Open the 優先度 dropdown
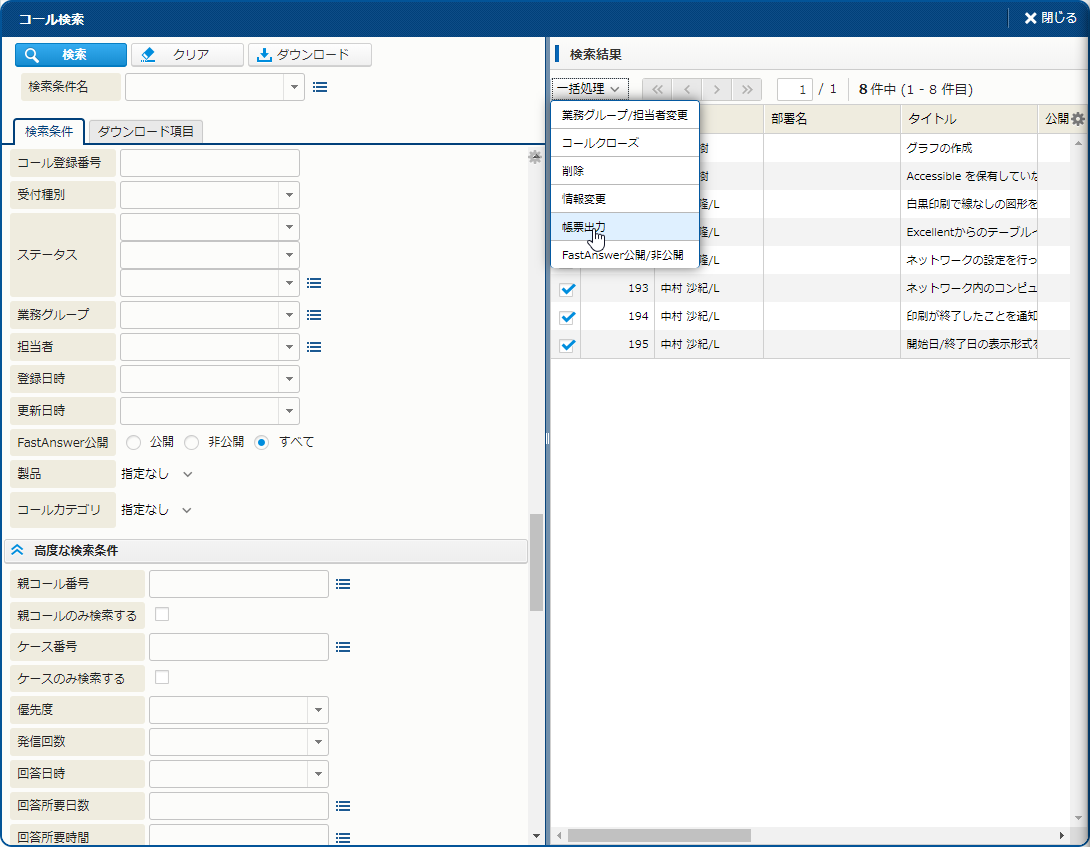This screenshot has width=1090, height=847. click(318, 710)
